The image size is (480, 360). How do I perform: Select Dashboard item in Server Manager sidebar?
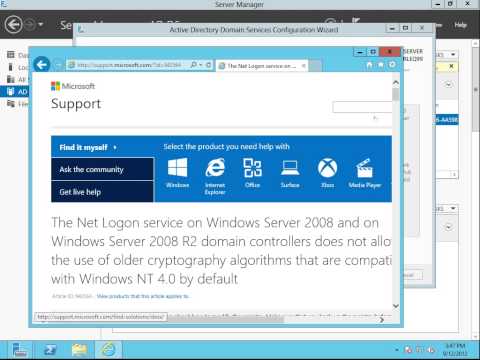pyautogui.click(x=17, y=55)
